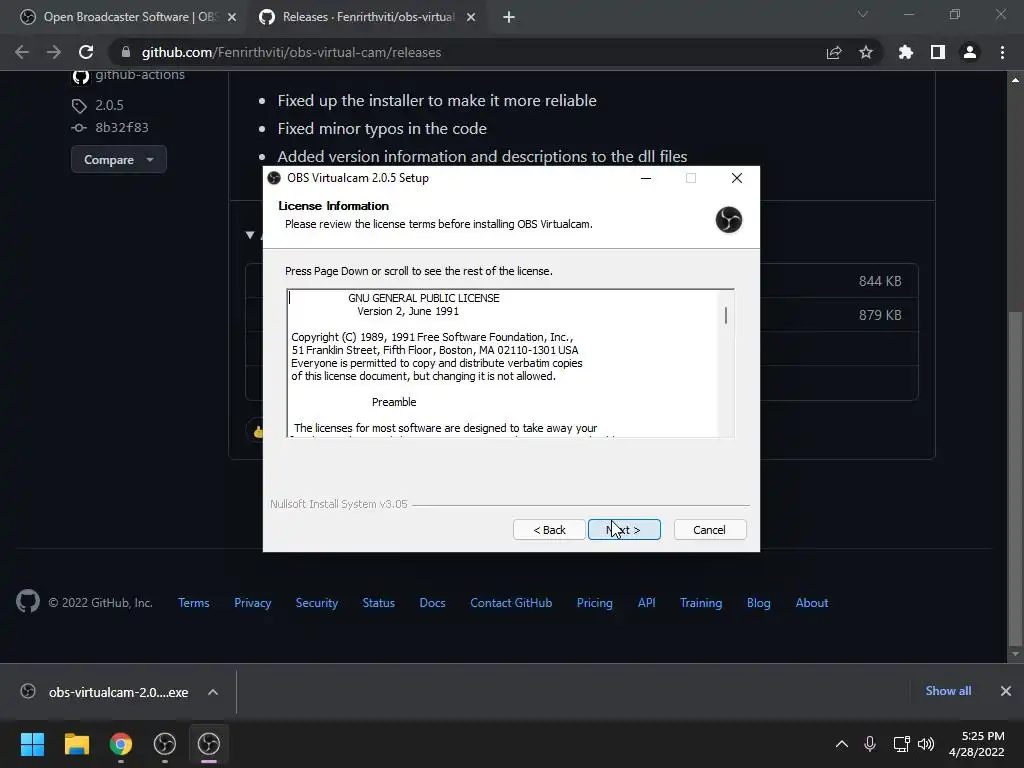Show all downloads

point(948,691)
